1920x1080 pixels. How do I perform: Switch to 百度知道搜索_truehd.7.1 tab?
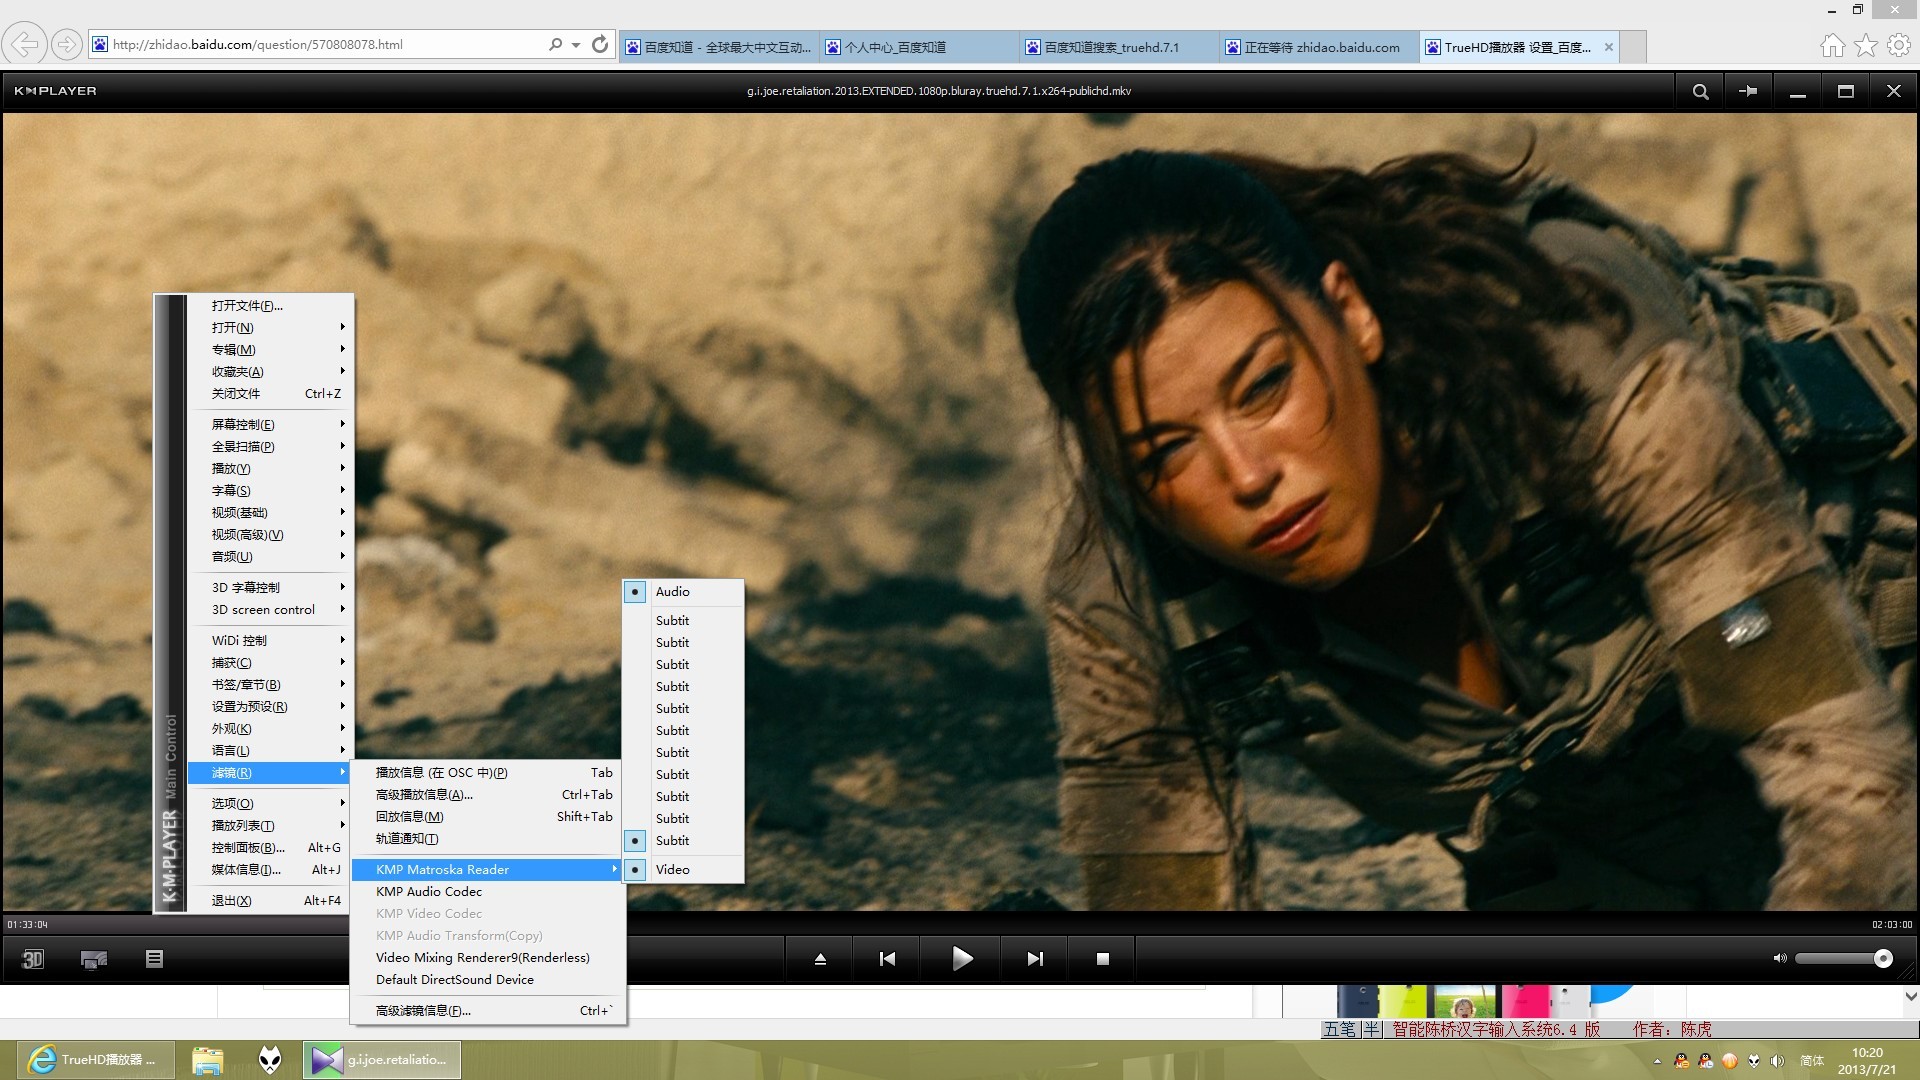[x=1118, y=47]
